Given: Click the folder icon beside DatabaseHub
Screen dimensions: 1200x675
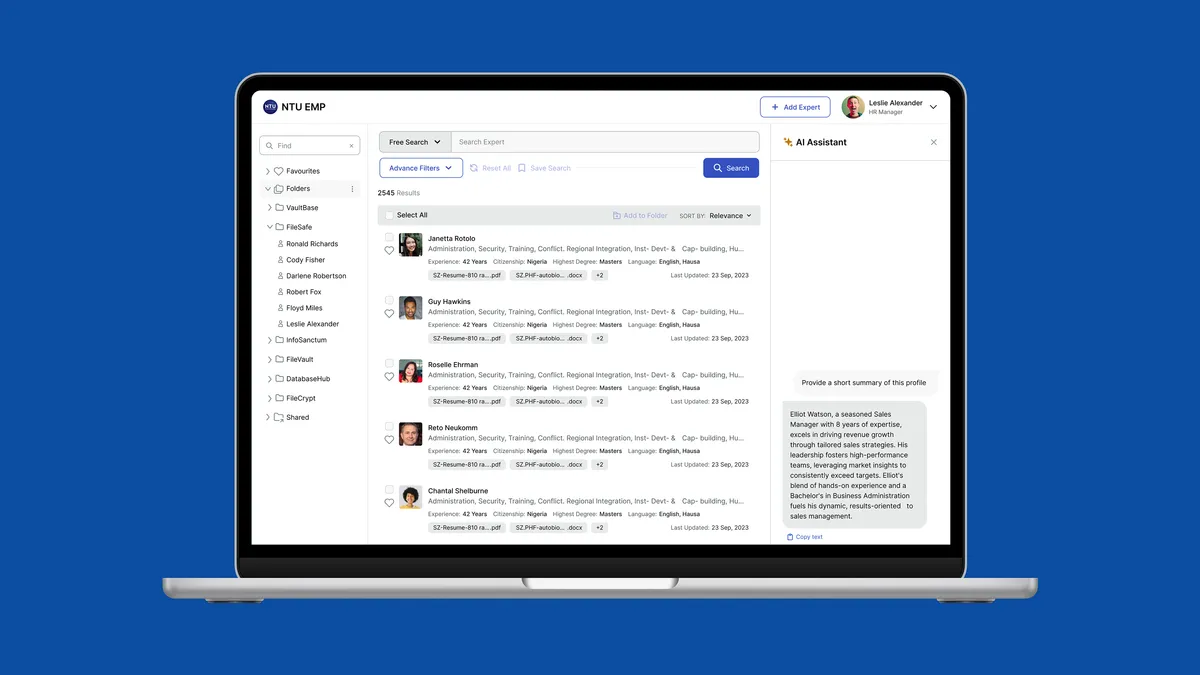Looking at the screenshot, I should 279,379.
